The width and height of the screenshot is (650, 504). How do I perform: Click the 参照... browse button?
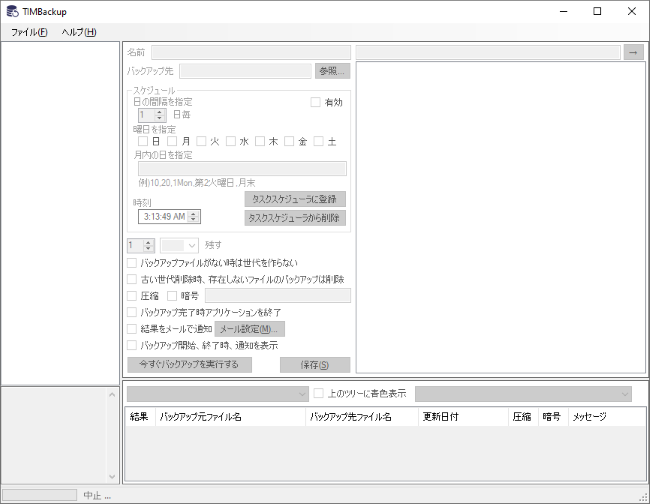tap(332, 71)
